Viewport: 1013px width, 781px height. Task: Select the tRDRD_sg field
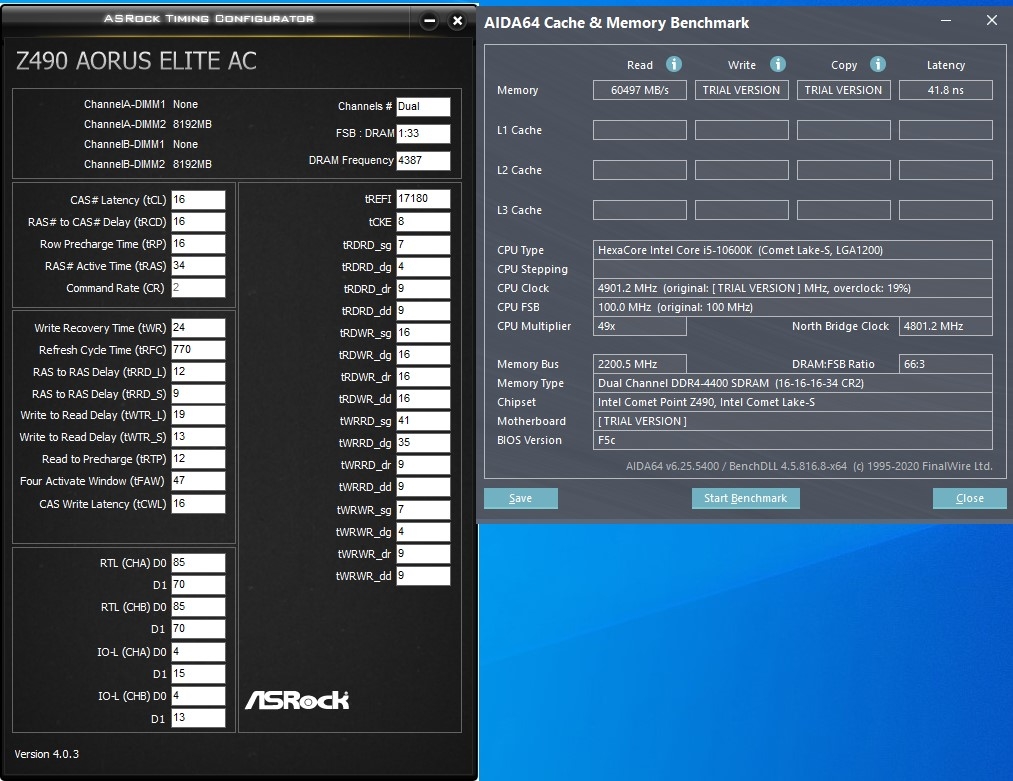[x=423, y=245]
